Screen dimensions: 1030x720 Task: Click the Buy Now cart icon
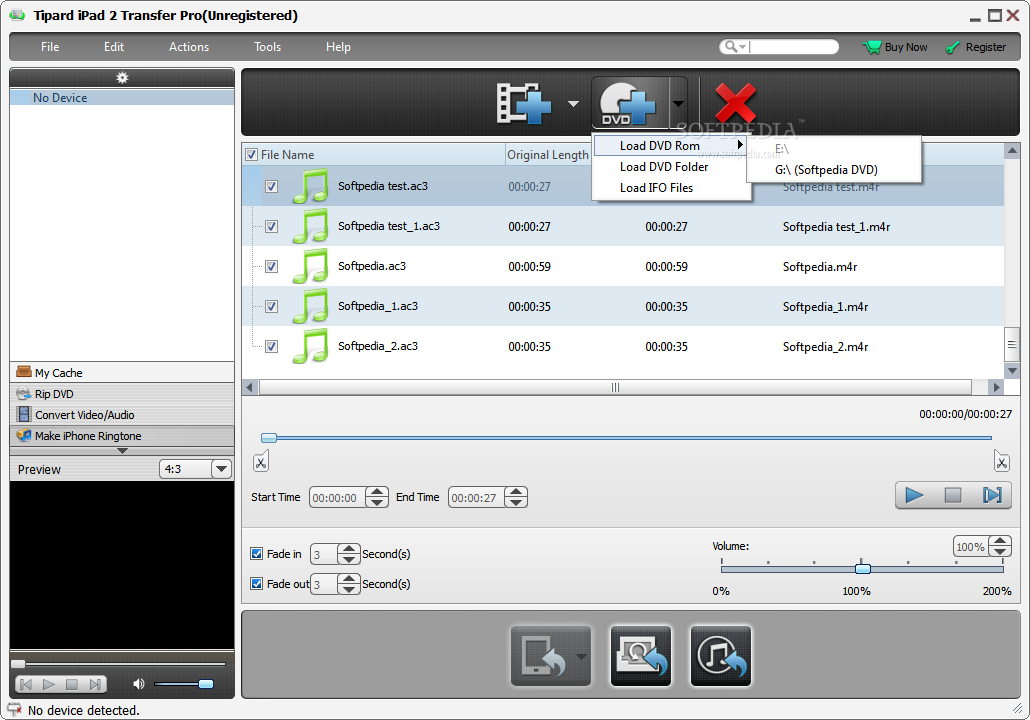(x=872, y=47)
